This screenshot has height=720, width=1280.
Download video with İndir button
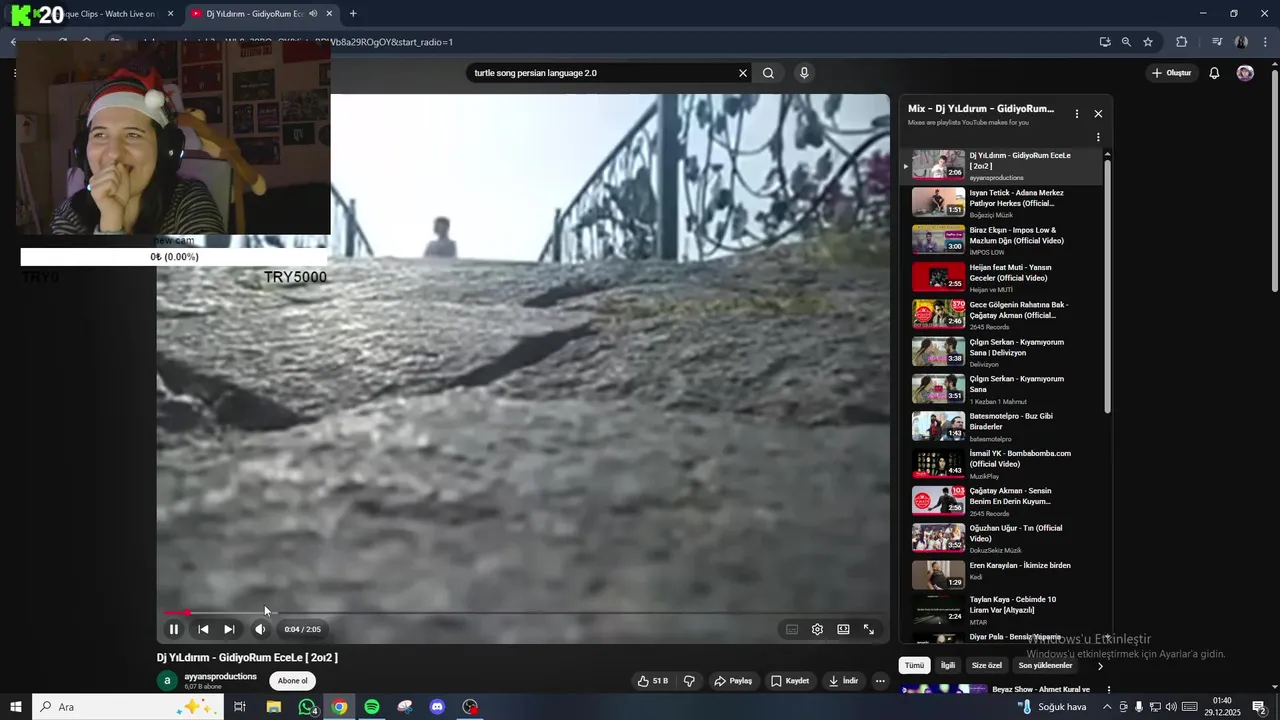(x=843, y=681)
